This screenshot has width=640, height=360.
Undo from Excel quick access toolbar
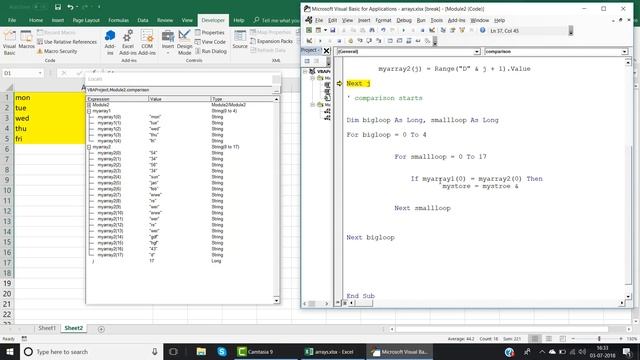click(70, 7)
